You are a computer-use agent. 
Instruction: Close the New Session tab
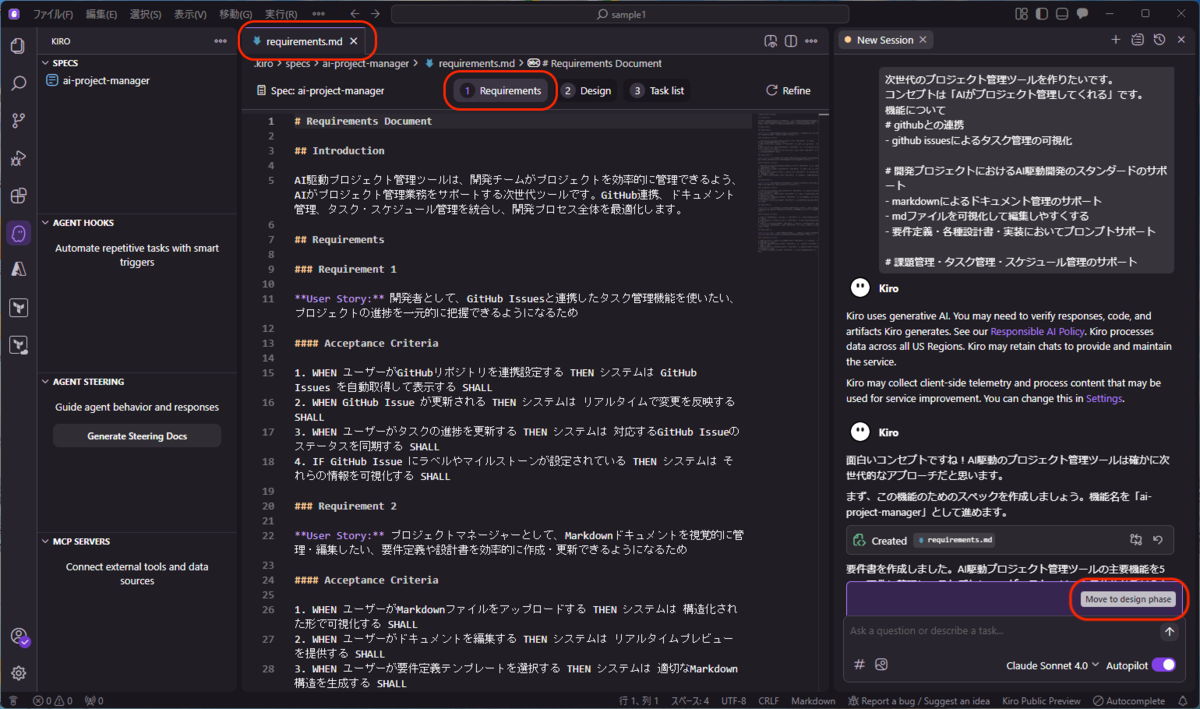(923, 40)
